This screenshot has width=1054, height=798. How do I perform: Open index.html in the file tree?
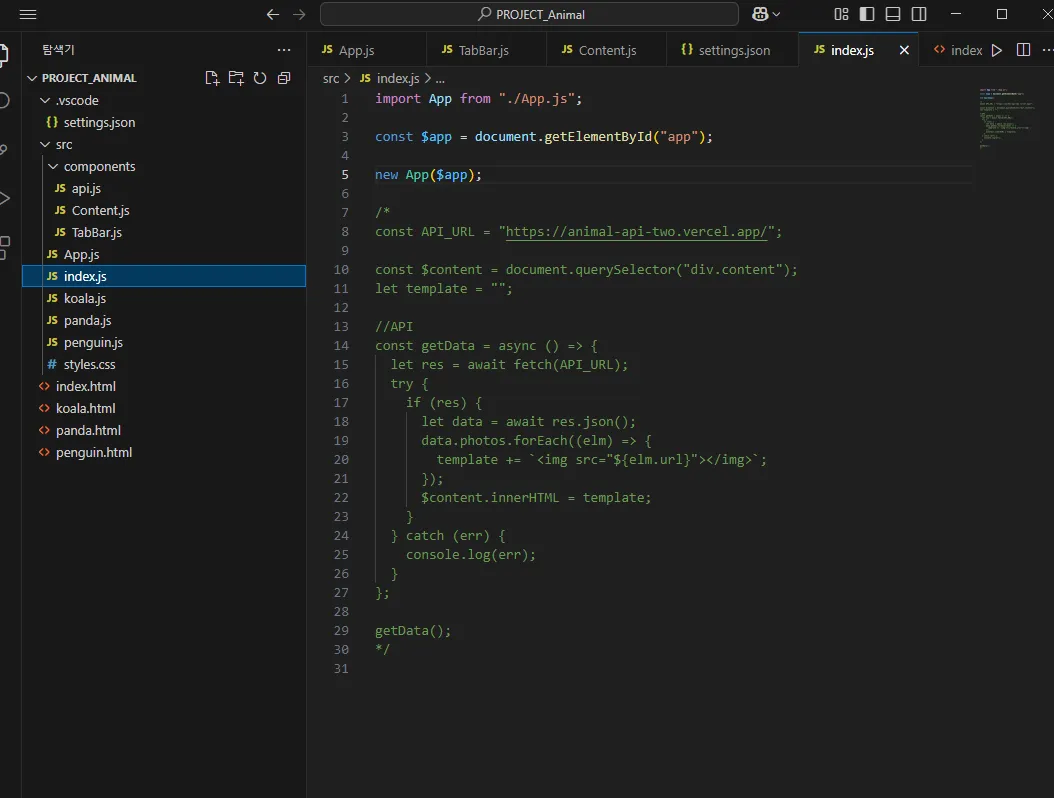tap(164, 387)
